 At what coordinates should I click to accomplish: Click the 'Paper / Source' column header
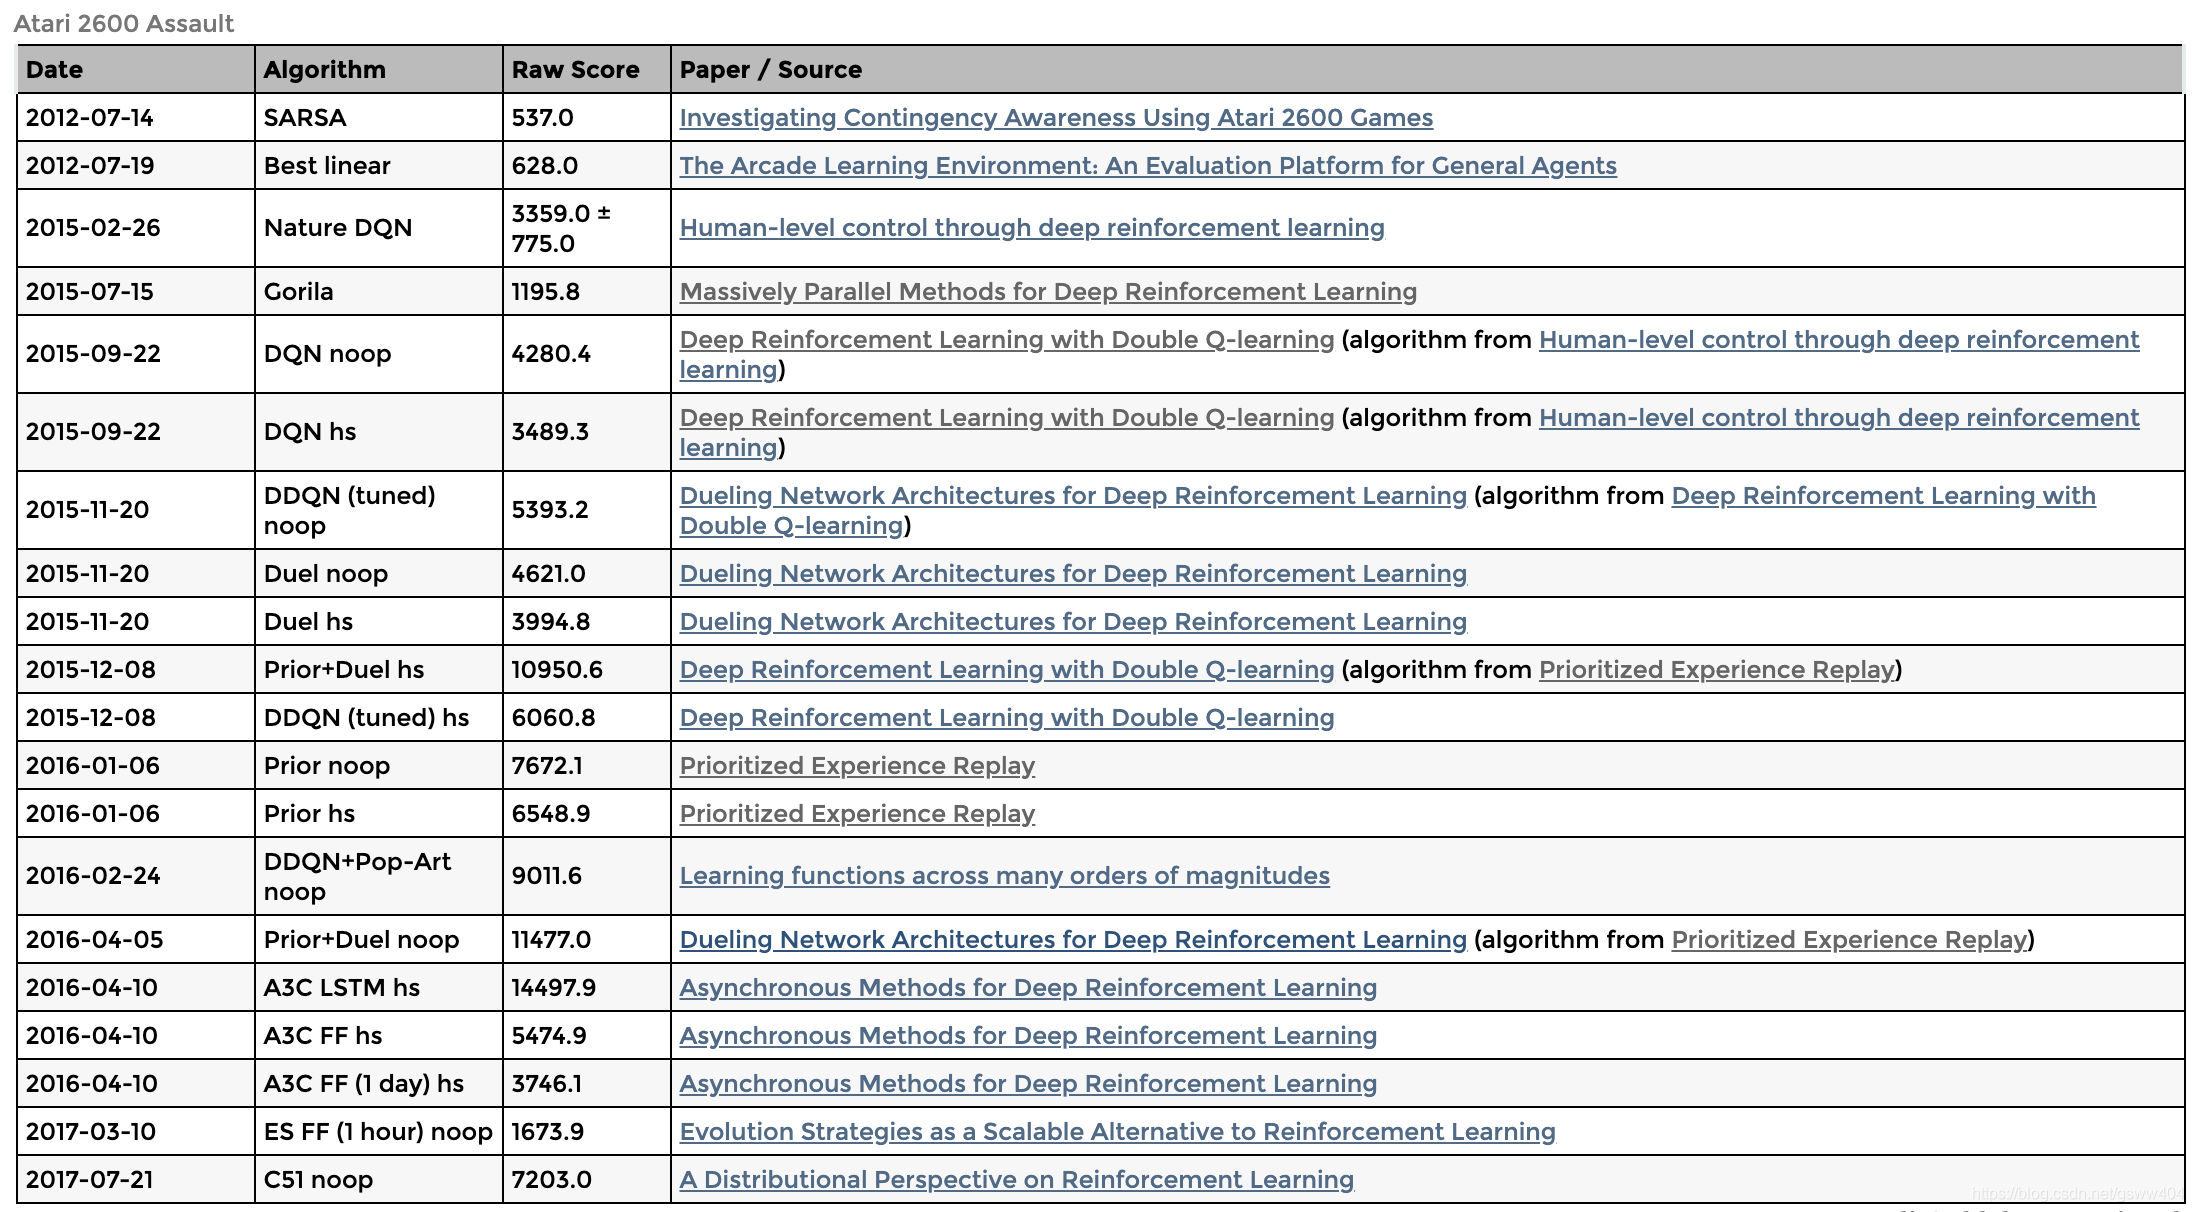[x=1427, y=69]
